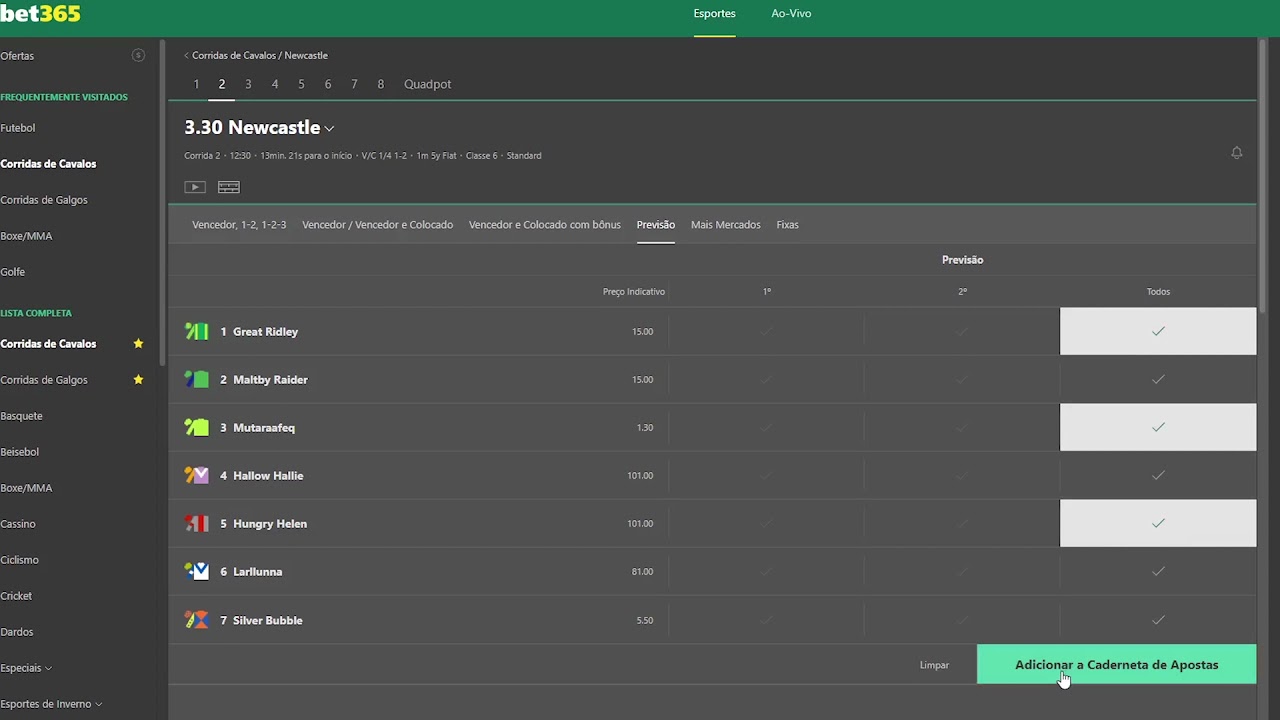Click Great Ridley's jockey silk icon
Screen dimensions: 1280x720
(197, 332)
